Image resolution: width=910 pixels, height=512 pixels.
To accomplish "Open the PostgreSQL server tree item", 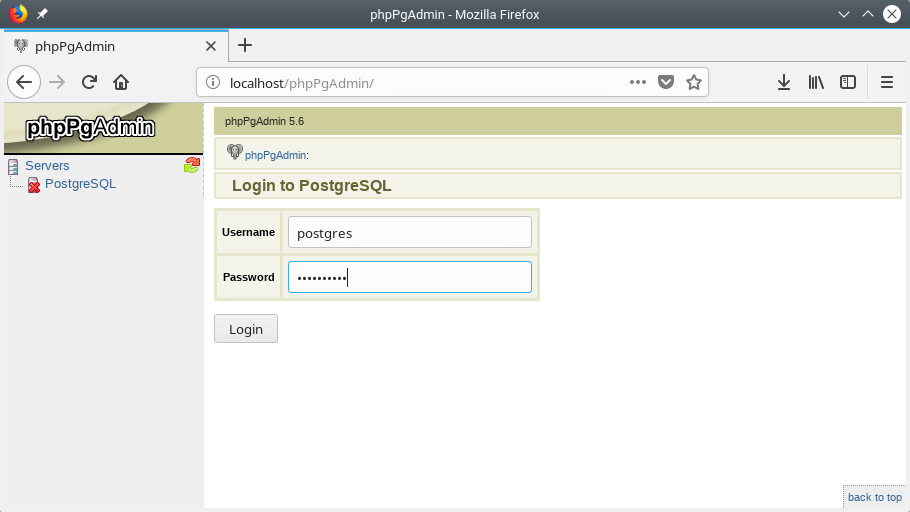I will [80, 184].
